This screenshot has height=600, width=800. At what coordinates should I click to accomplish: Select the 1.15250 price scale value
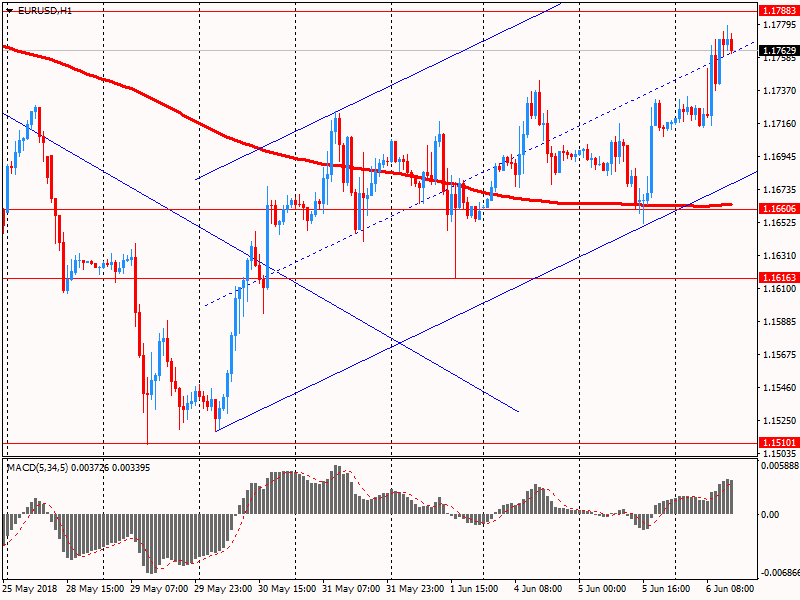click(x=779, y=420)
